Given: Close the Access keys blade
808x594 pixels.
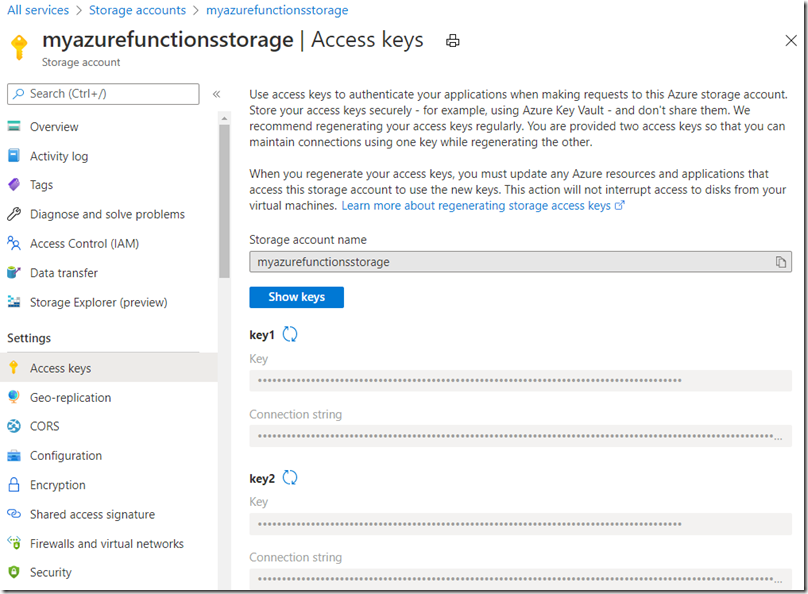Looking at the screenshot, I should coord(790,41).
